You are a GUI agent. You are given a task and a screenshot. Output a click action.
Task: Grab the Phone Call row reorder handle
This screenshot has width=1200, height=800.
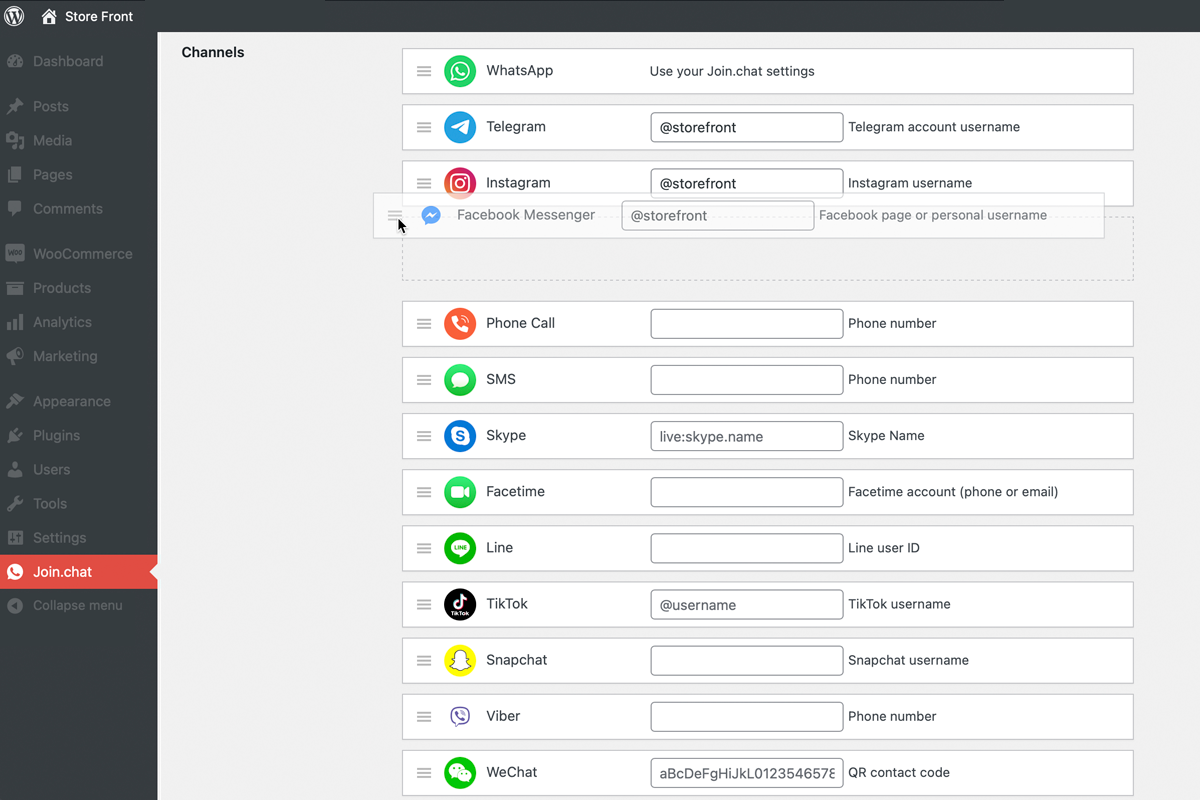(x=424, y=323)
